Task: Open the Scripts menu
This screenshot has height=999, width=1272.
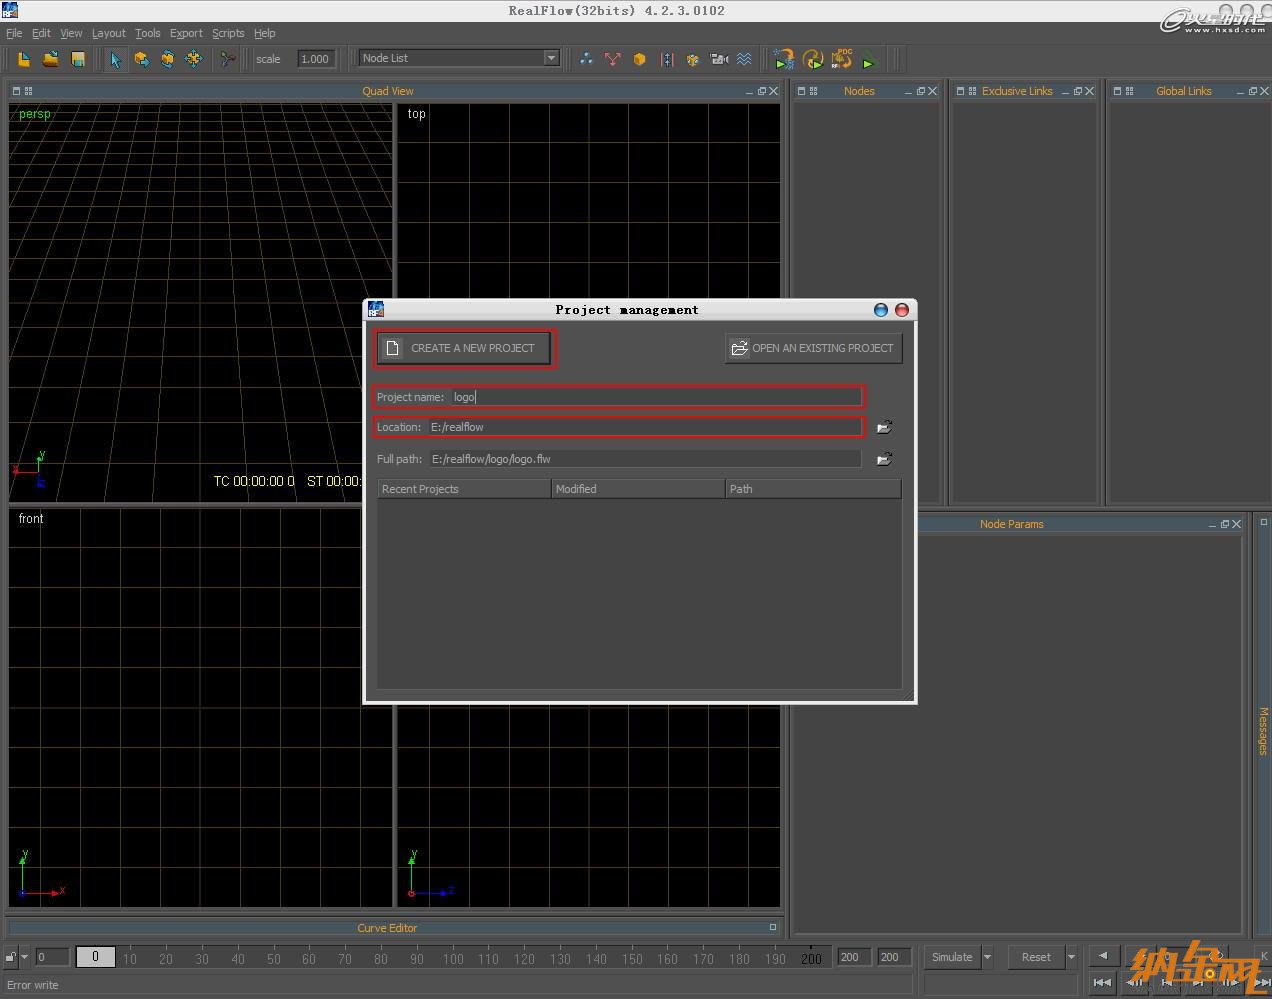Action: pos(228,33)
